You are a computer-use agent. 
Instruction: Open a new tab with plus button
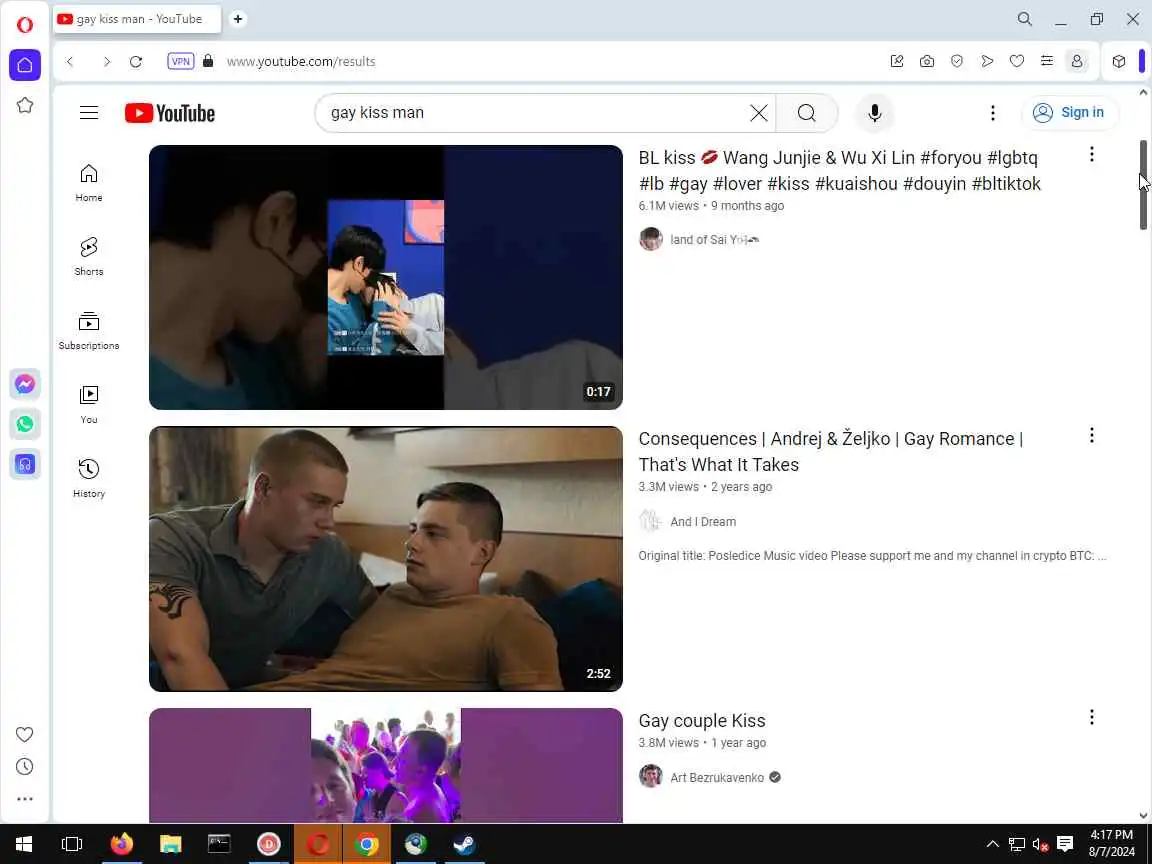click(x=238, y=19)
